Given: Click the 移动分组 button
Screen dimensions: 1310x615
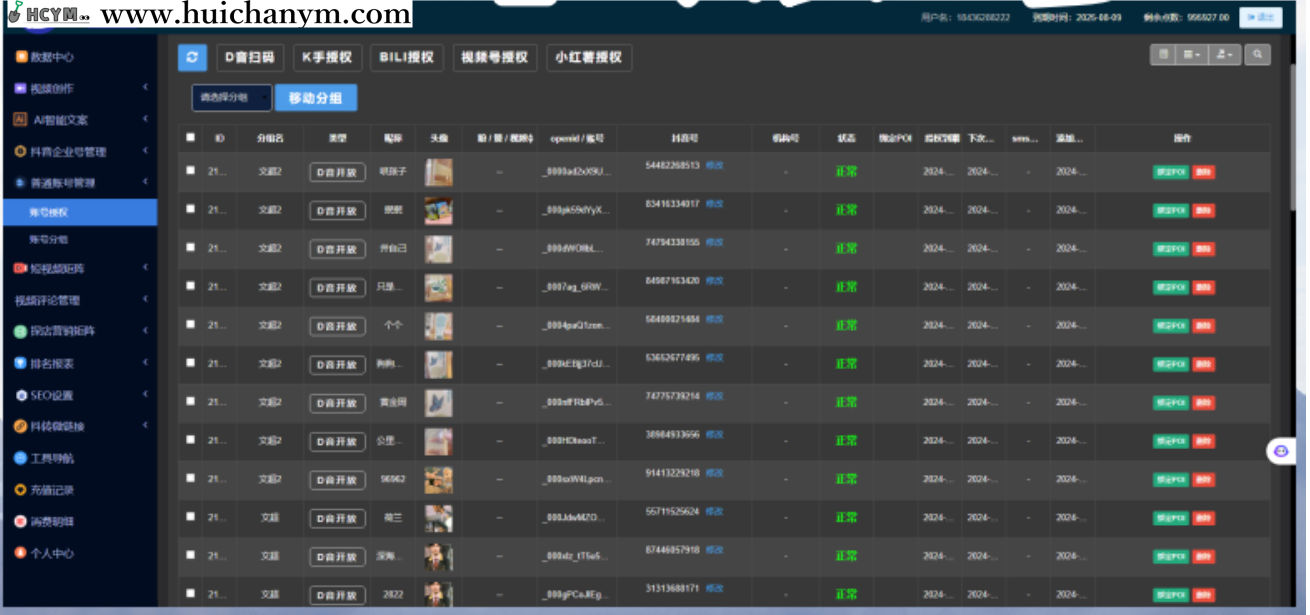Looking at the screenshot, I should point(315,98).
